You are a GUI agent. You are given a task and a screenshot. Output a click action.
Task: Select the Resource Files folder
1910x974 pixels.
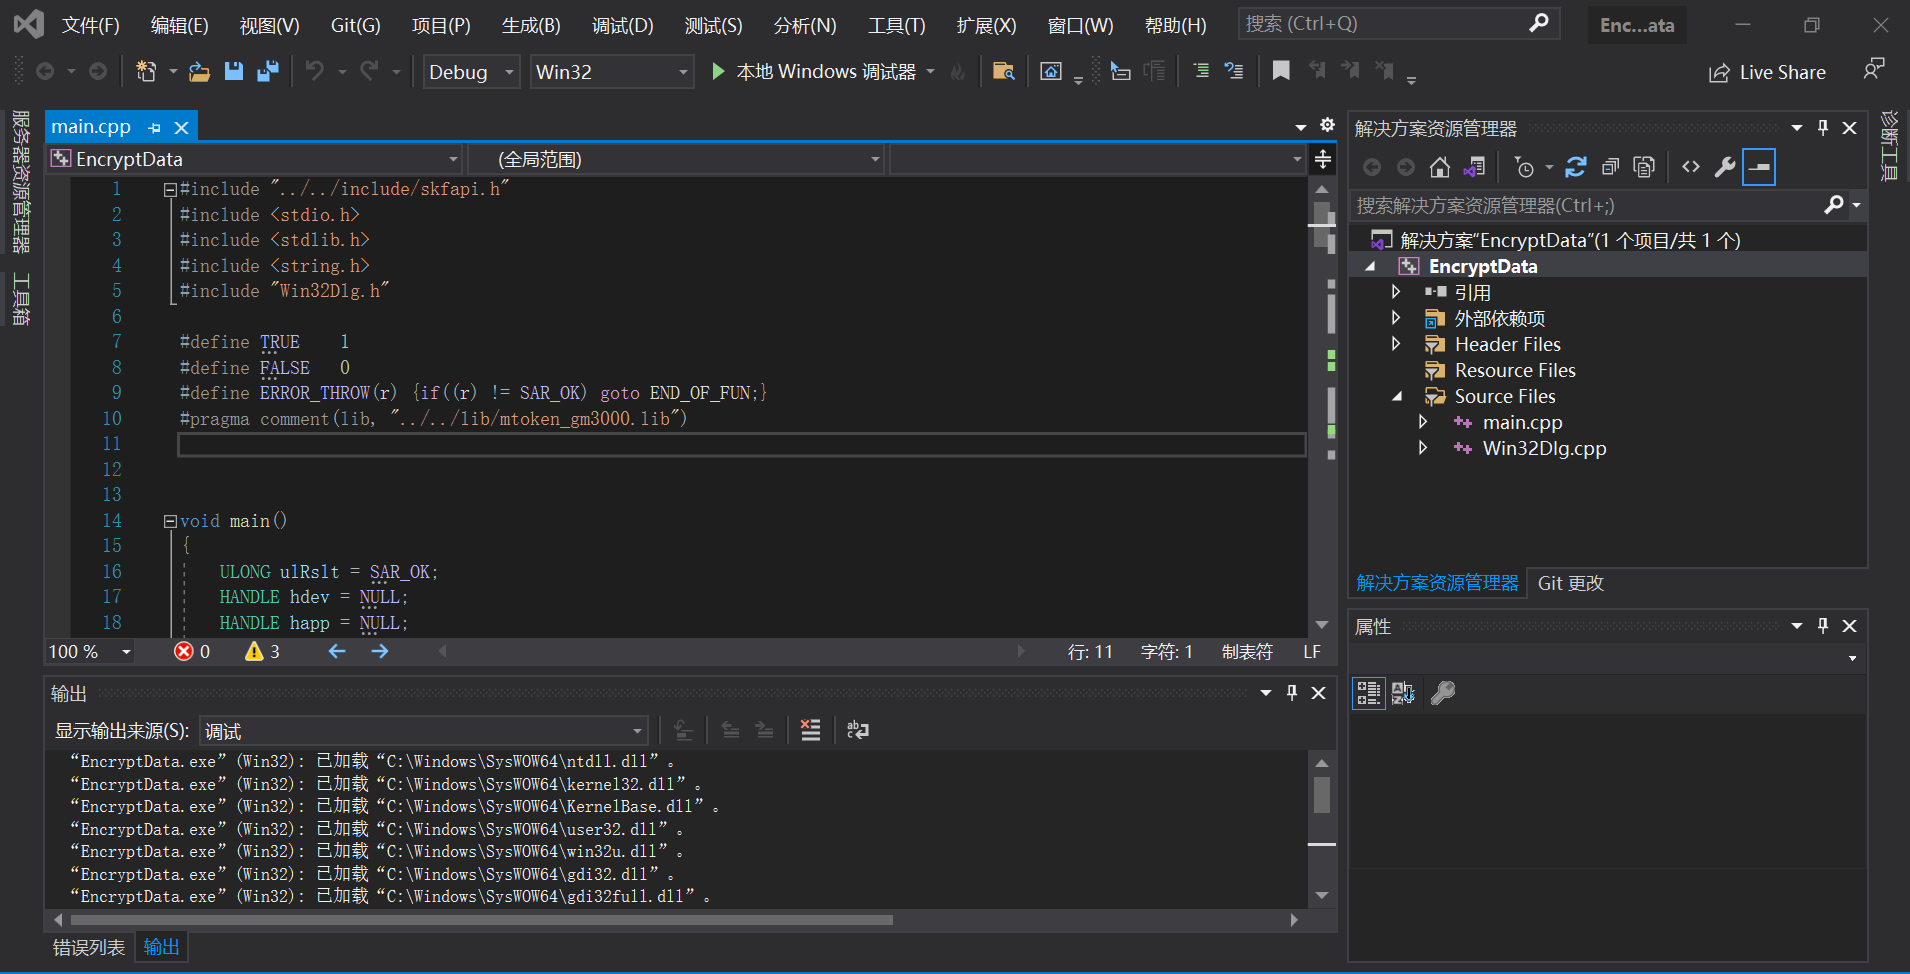coord(1515,370)
